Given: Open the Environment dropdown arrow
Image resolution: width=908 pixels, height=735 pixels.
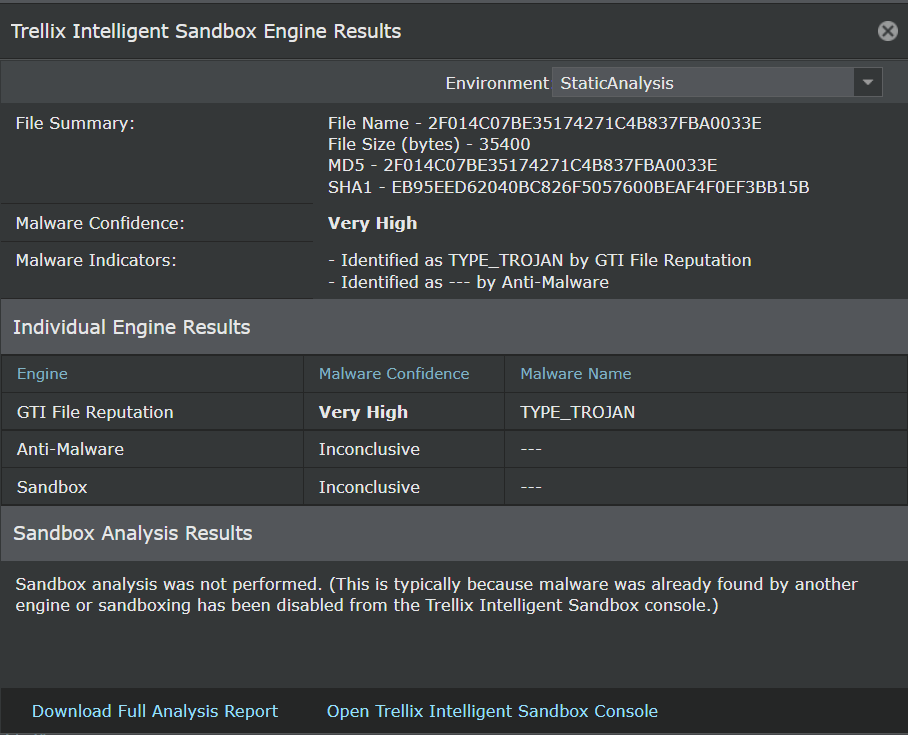Looking at the screenshot, I should click(x=867, y=82).
